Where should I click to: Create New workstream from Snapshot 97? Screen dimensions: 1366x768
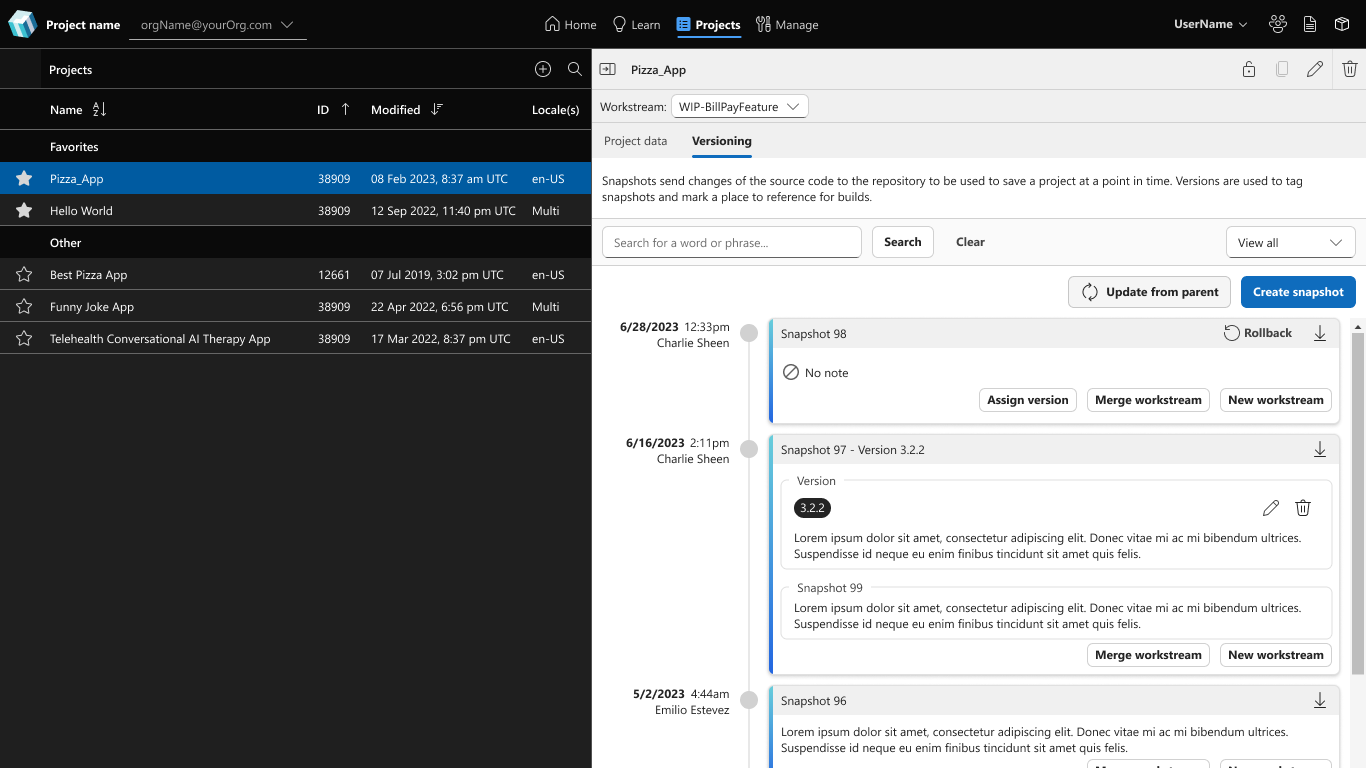click(x=1276, y=655)
